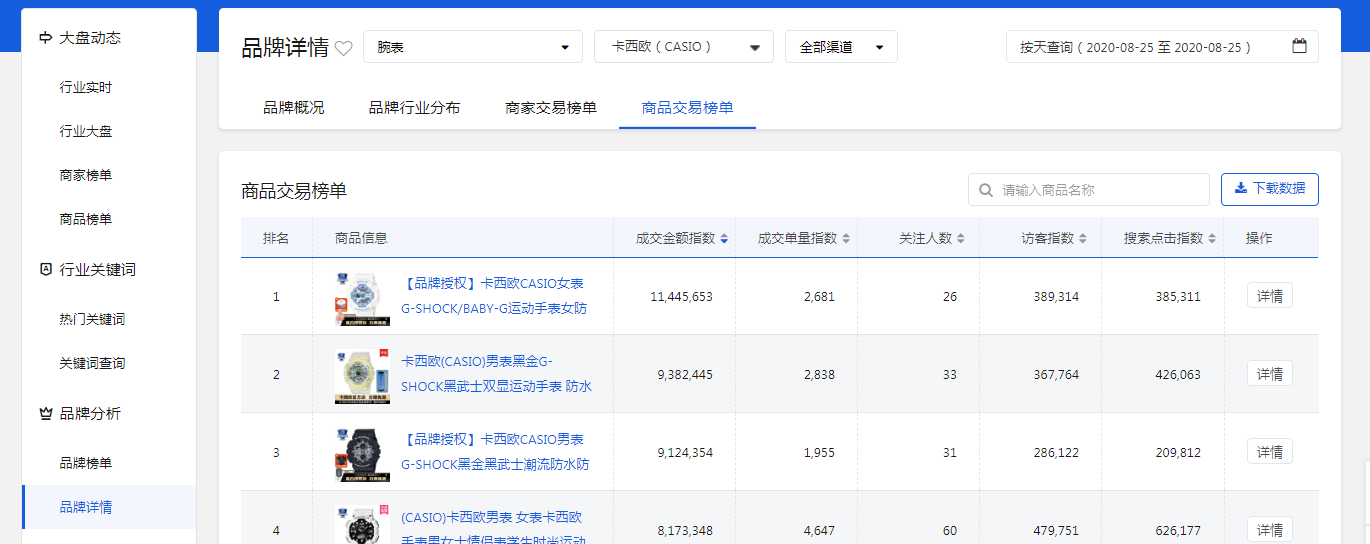Click the rank 2 yellow watch thumbnail
This screenshot has height=544, width=1370.
[363, 375]
